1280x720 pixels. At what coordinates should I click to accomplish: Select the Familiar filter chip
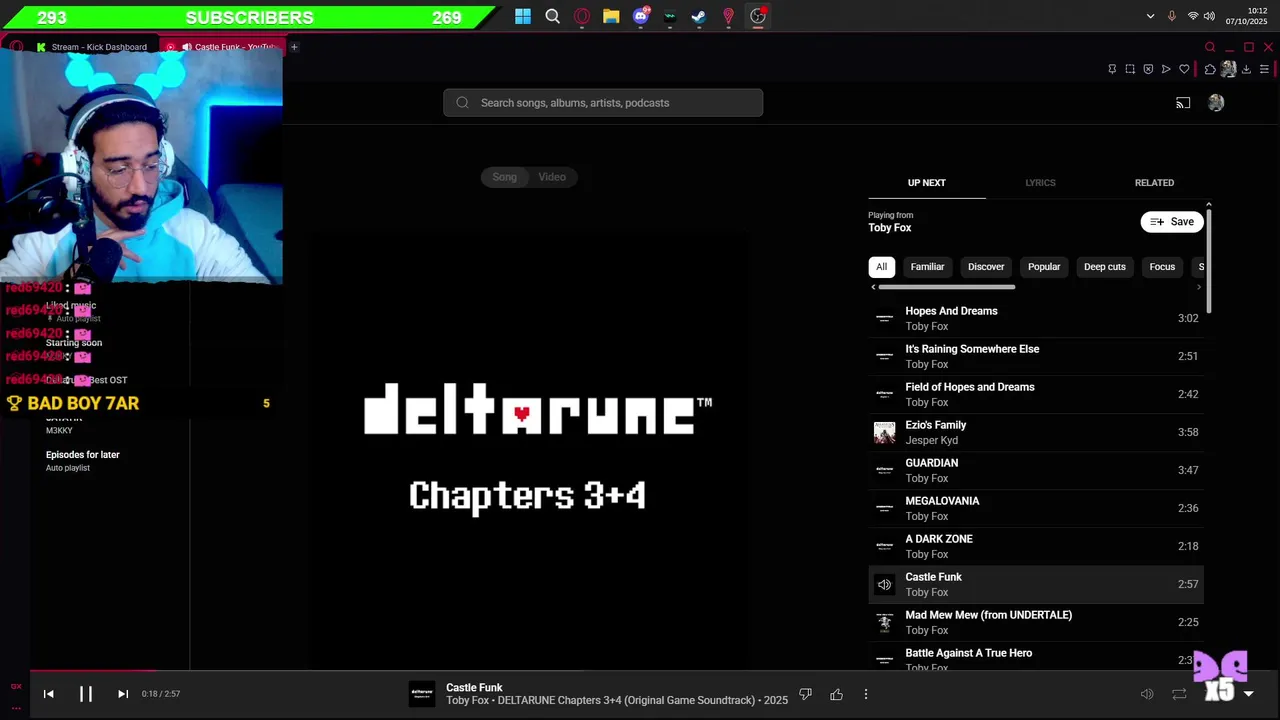click(927, 267)
